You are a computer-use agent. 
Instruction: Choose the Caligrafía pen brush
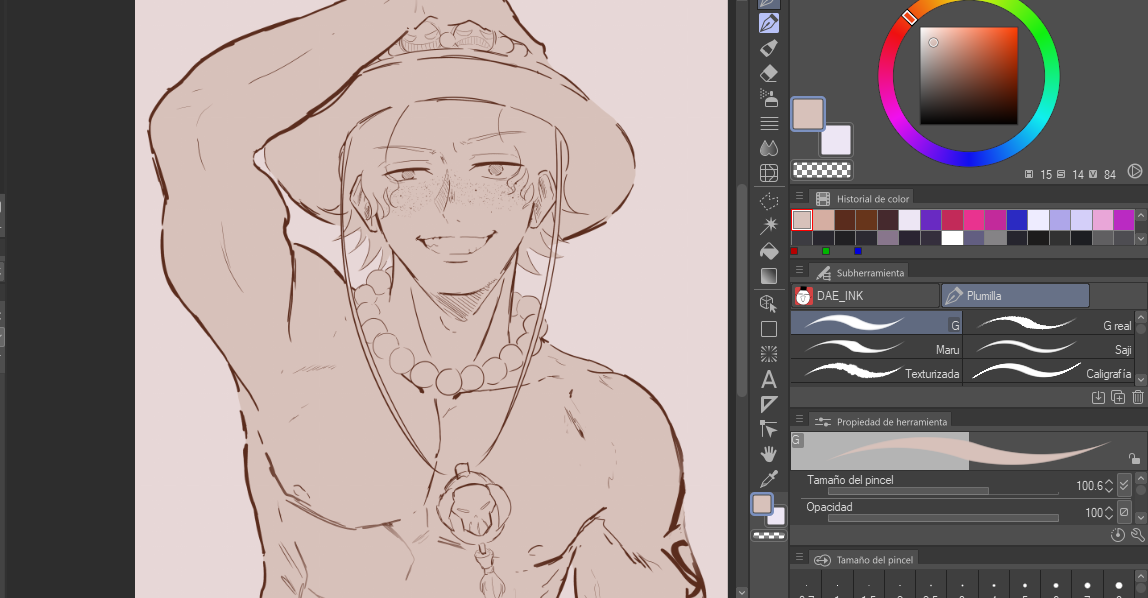pyautogui.click(x=1048, y=372)
